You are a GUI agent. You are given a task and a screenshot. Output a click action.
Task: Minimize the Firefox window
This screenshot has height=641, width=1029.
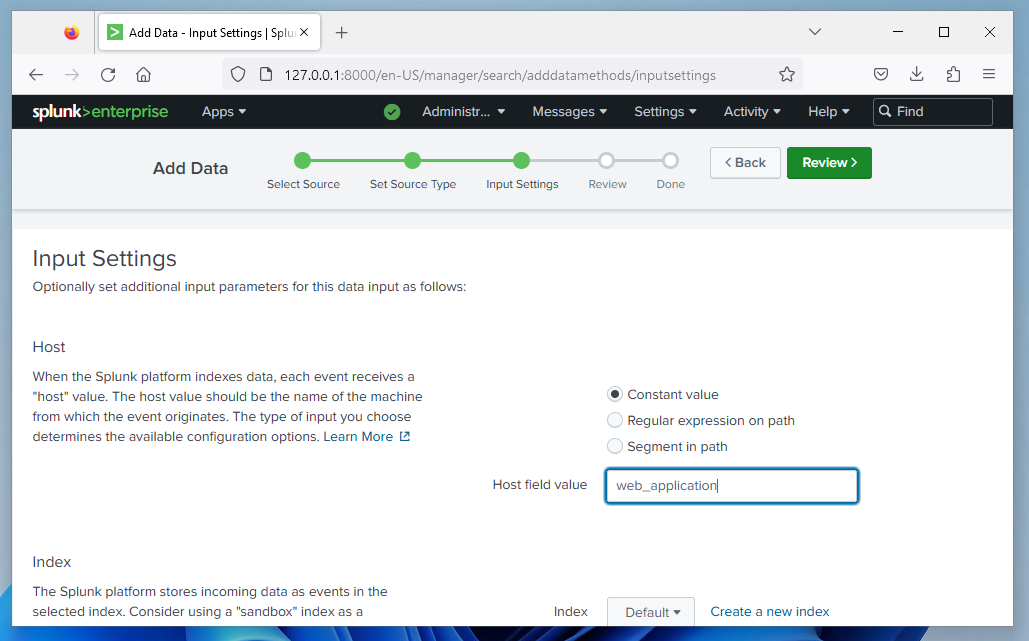(x=898, y=31)
